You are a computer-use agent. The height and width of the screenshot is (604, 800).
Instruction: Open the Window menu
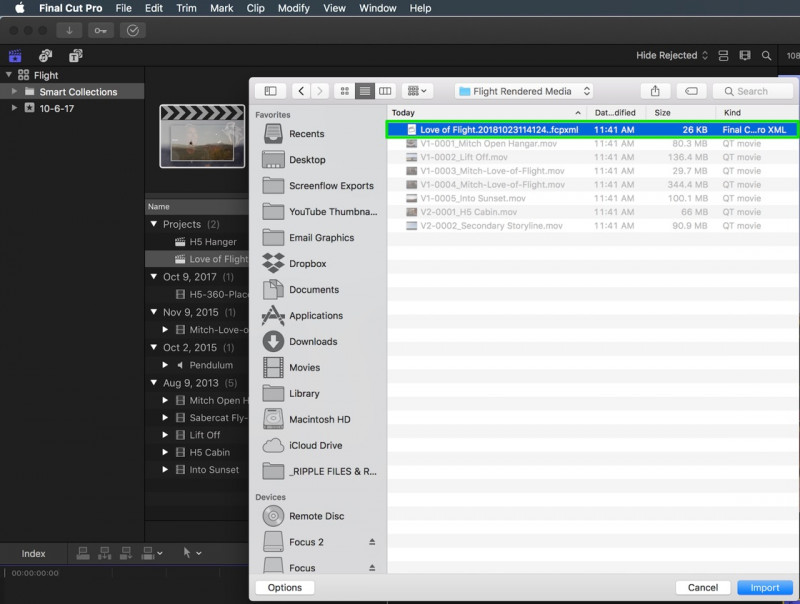pyautogui.click(x=378, y=8)
